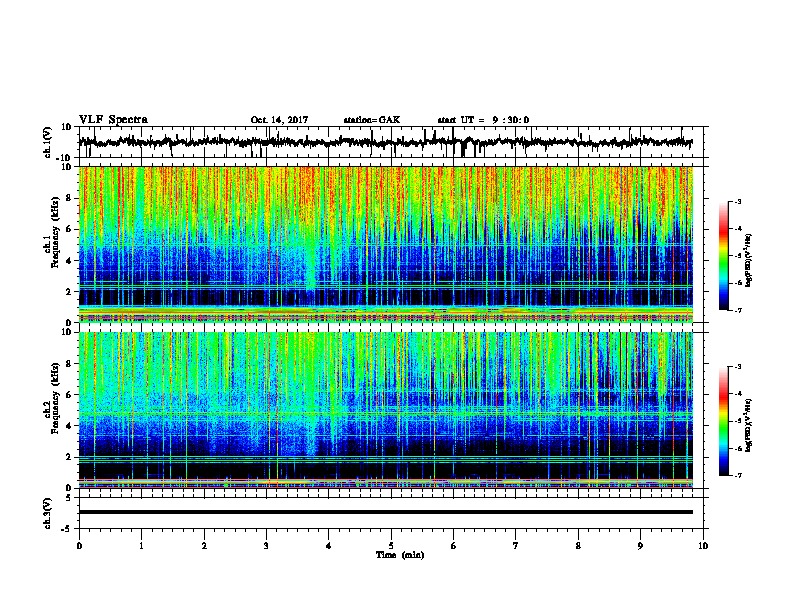Click the ch.2 spectrogram color scale bar

(x=723, y=421)
